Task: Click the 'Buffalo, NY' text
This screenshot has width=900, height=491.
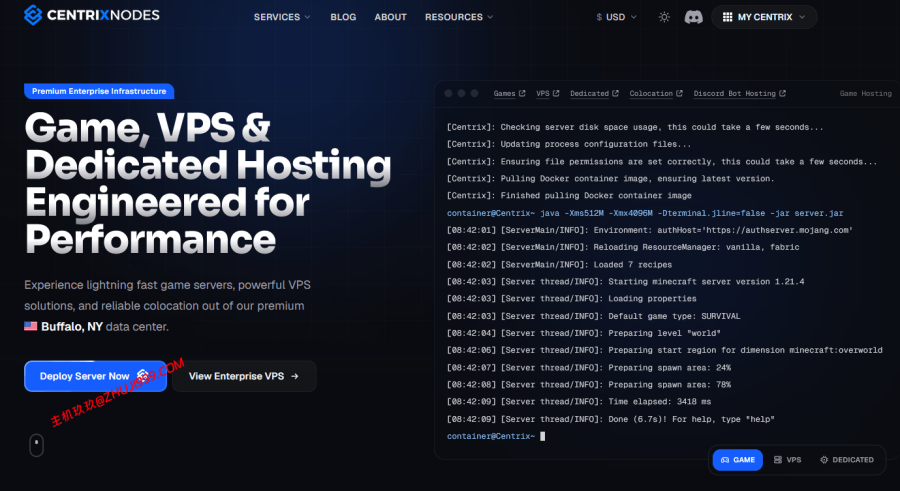Action: click(72, 327)
